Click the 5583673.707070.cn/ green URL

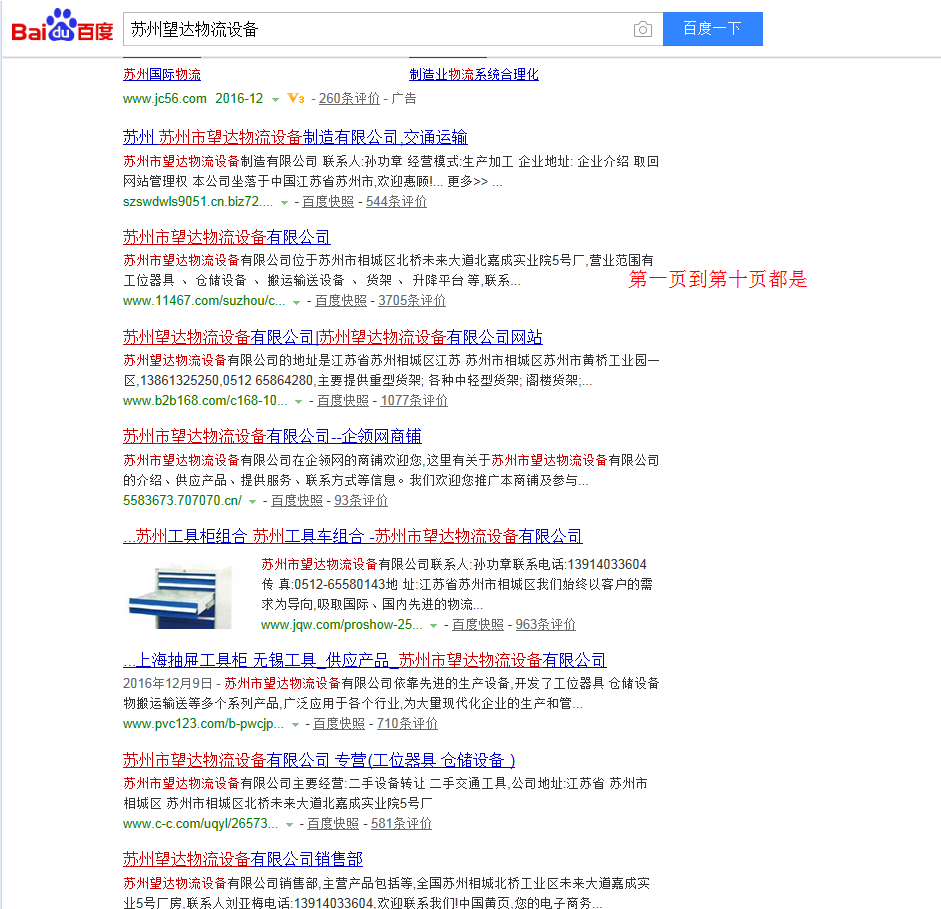(182, 500)
